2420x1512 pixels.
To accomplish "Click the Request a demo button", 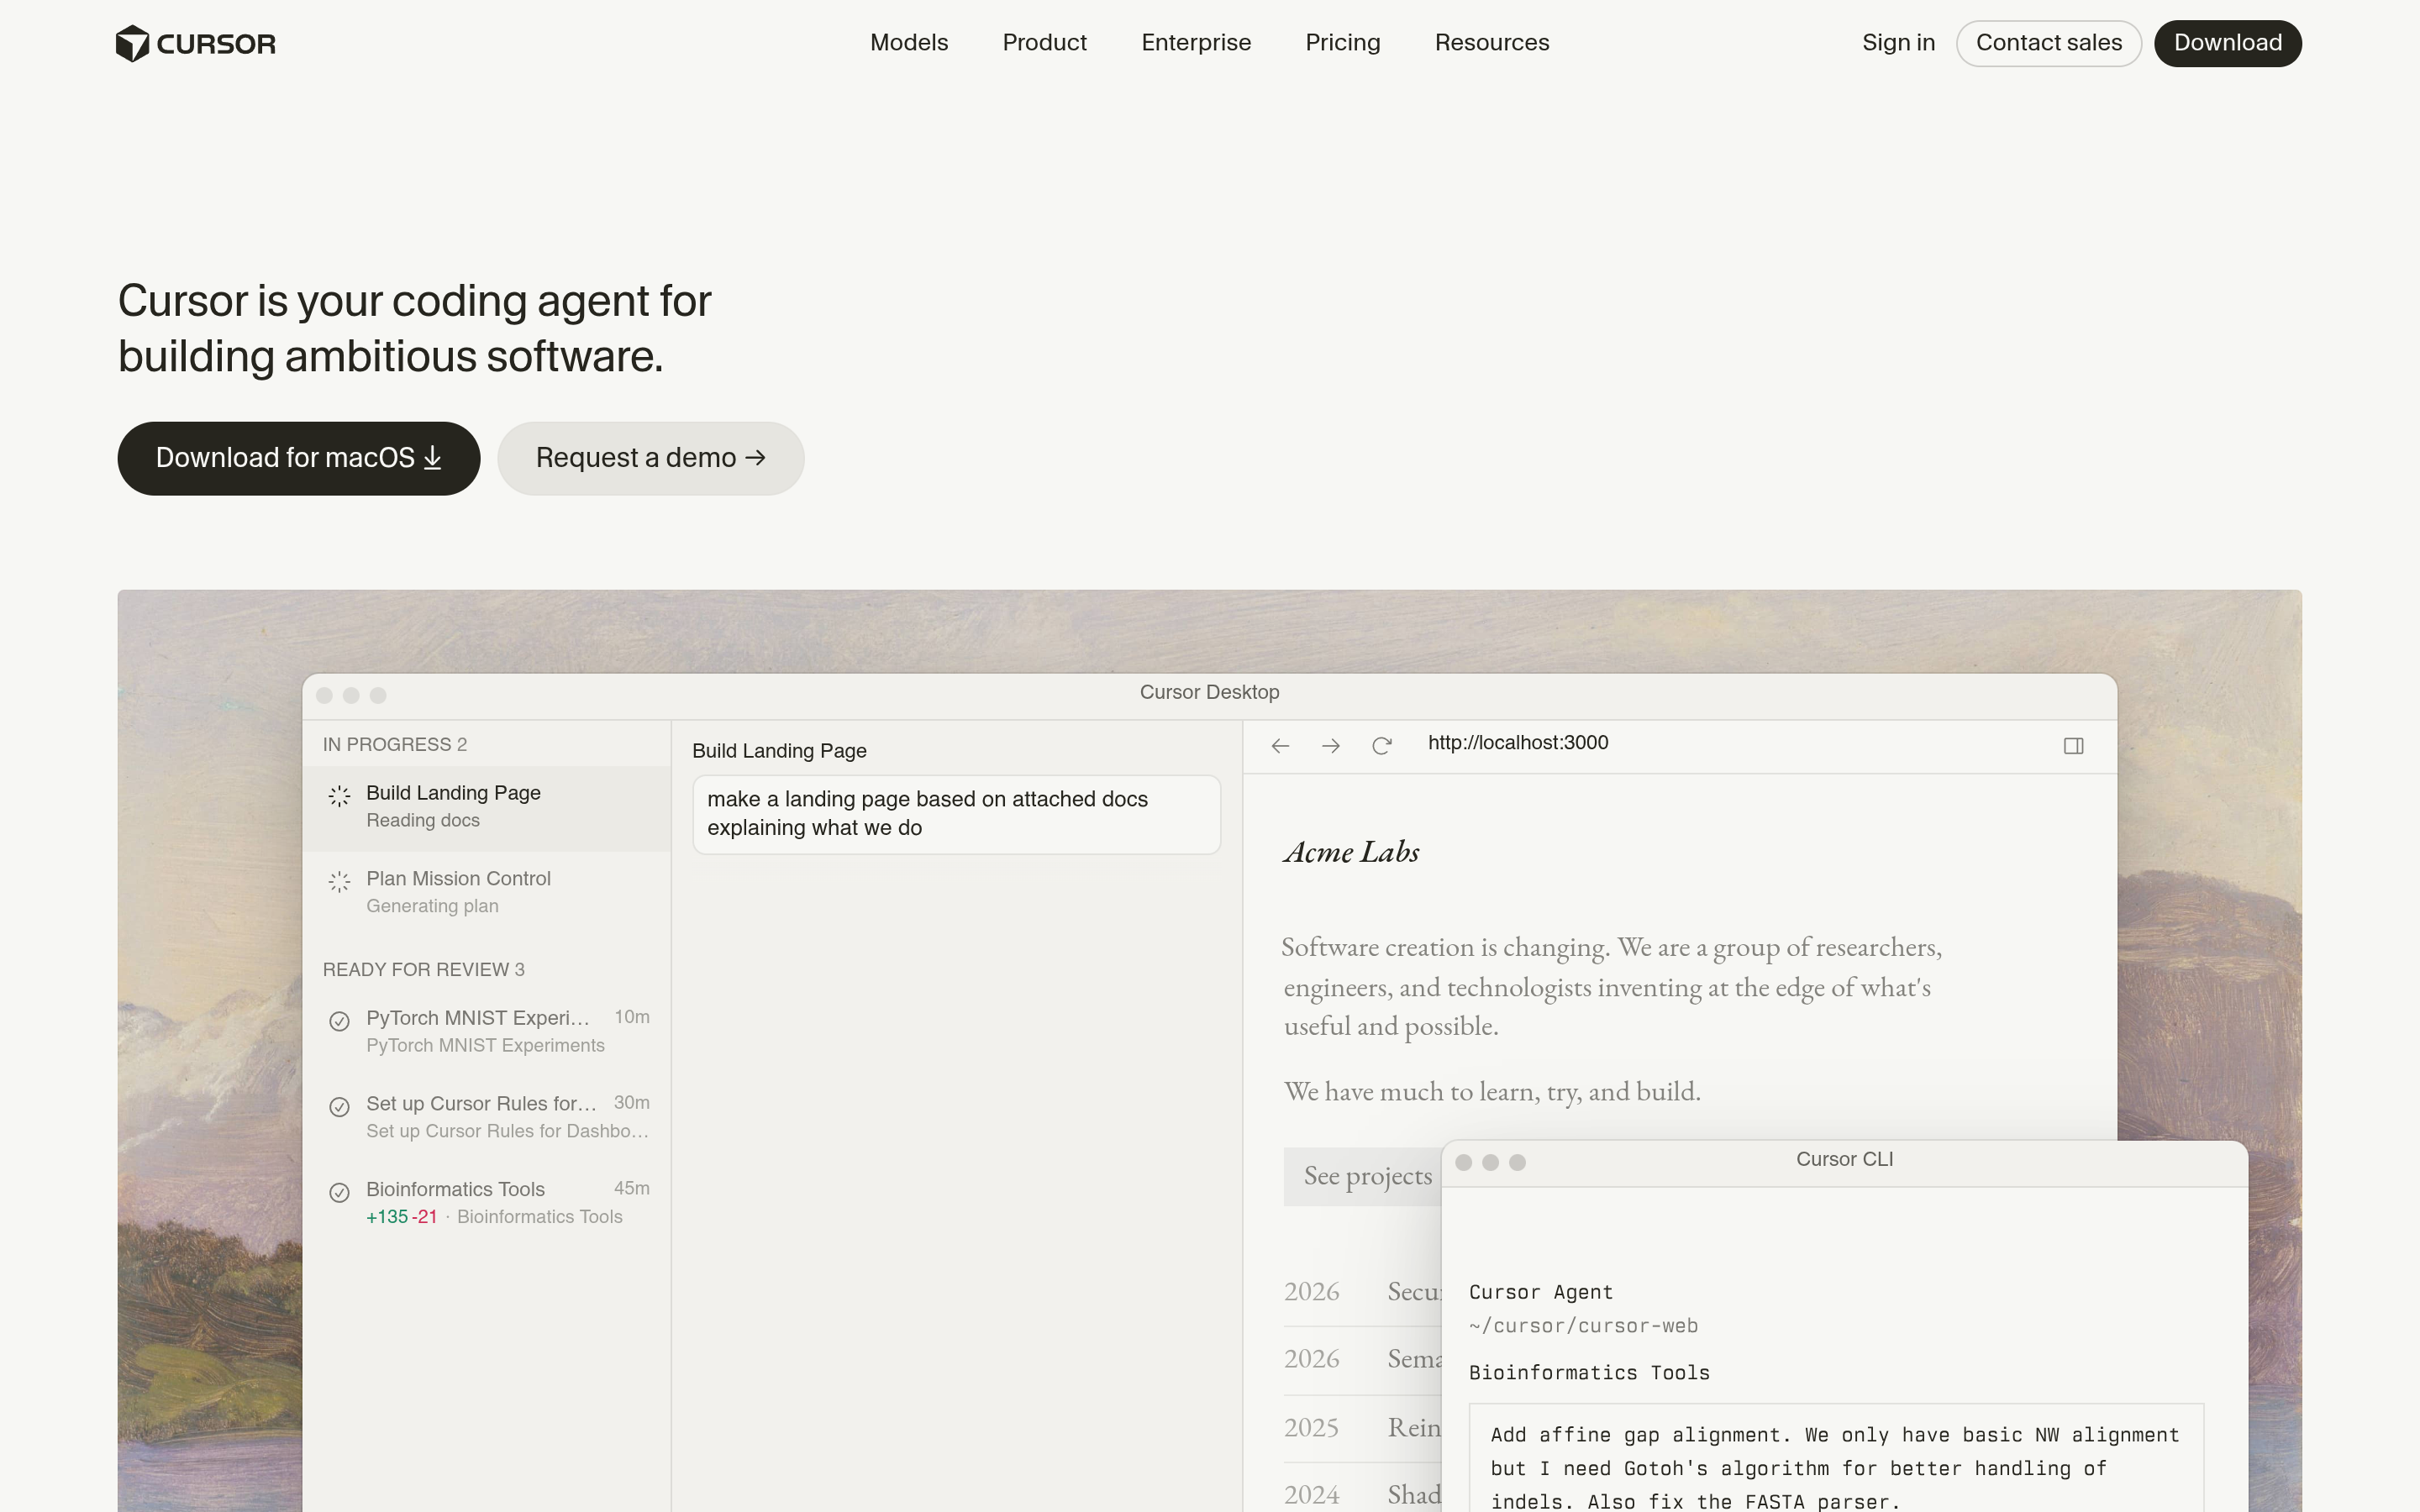I will tap(651, 458).
